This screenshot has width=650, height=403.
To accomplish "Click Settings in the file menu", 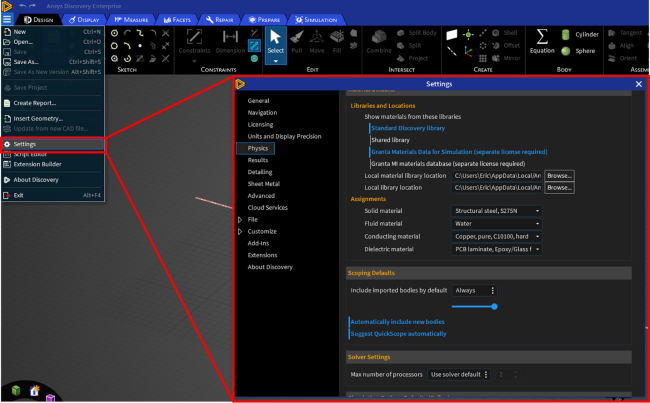I will pyautogui.click(x=53, y=144).
